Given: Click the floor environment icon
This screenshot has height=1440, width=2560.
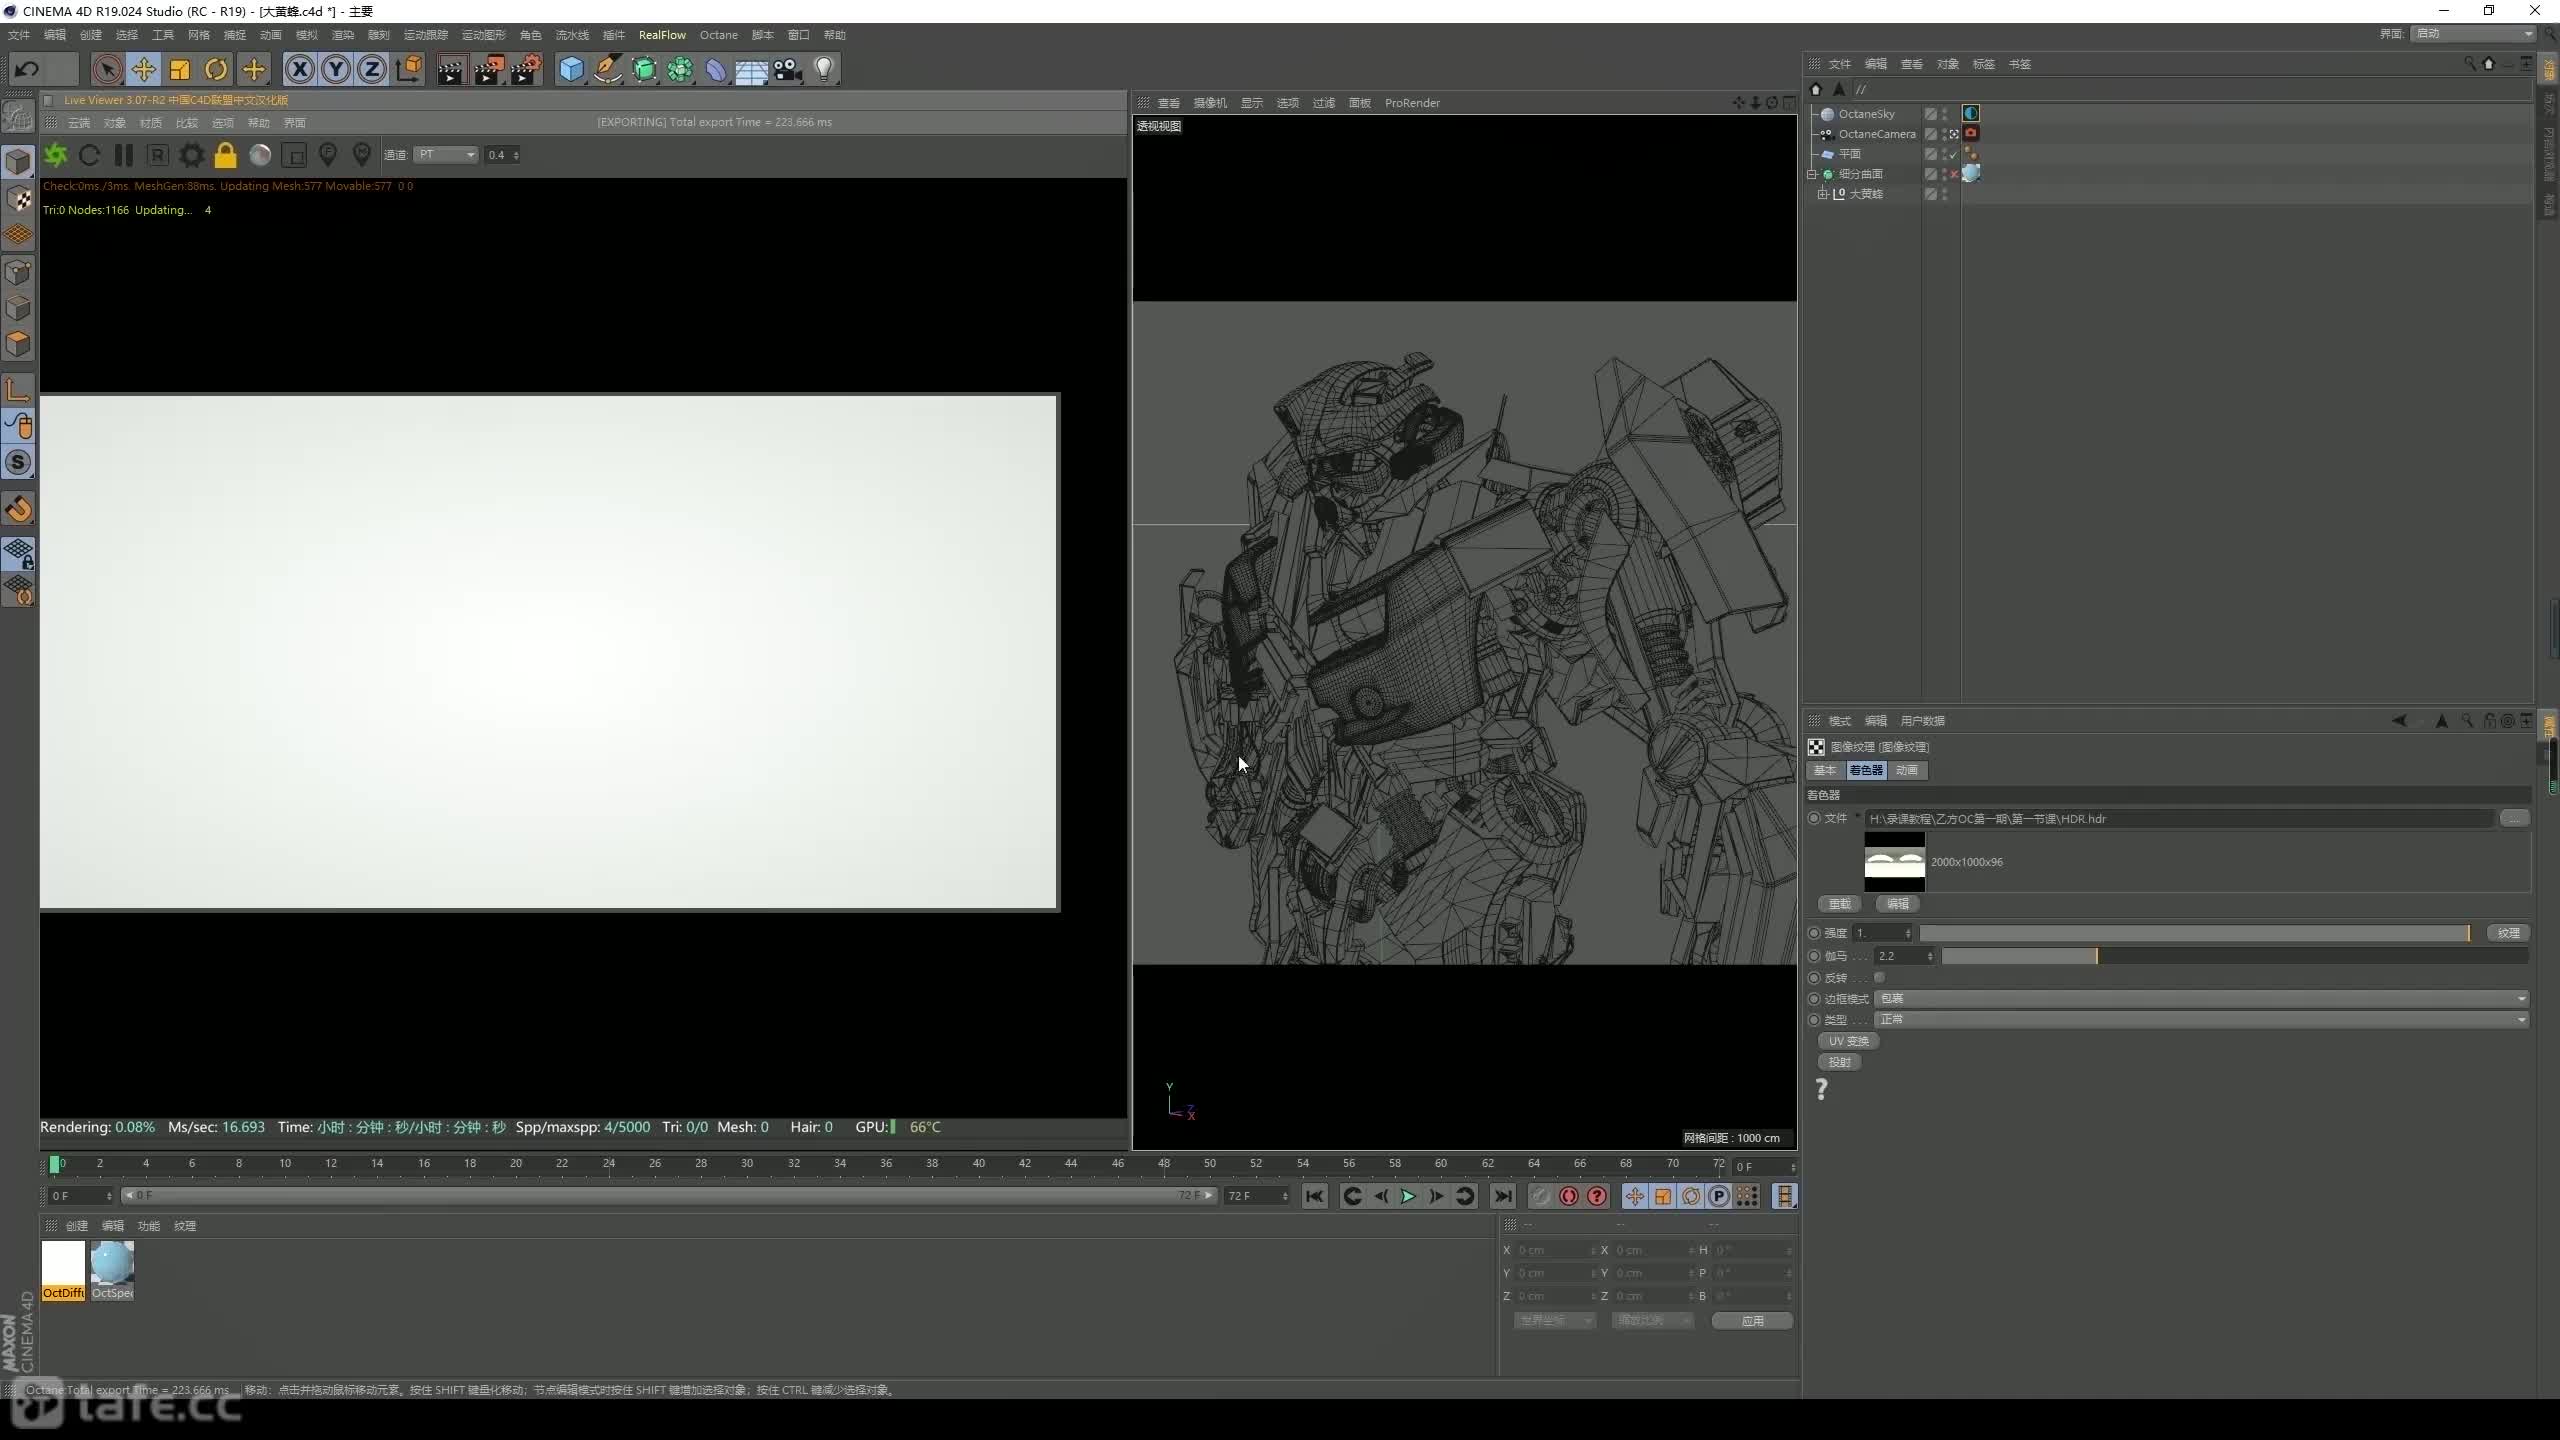Looking at the screenshot, I should (752, 69).
